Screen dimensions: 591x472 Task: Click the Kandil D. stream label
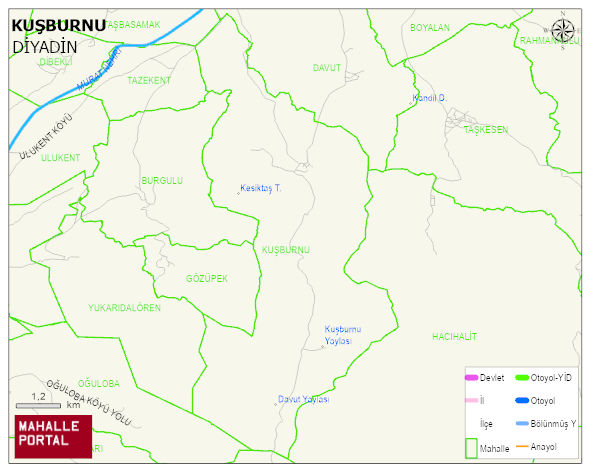[429, 98]
